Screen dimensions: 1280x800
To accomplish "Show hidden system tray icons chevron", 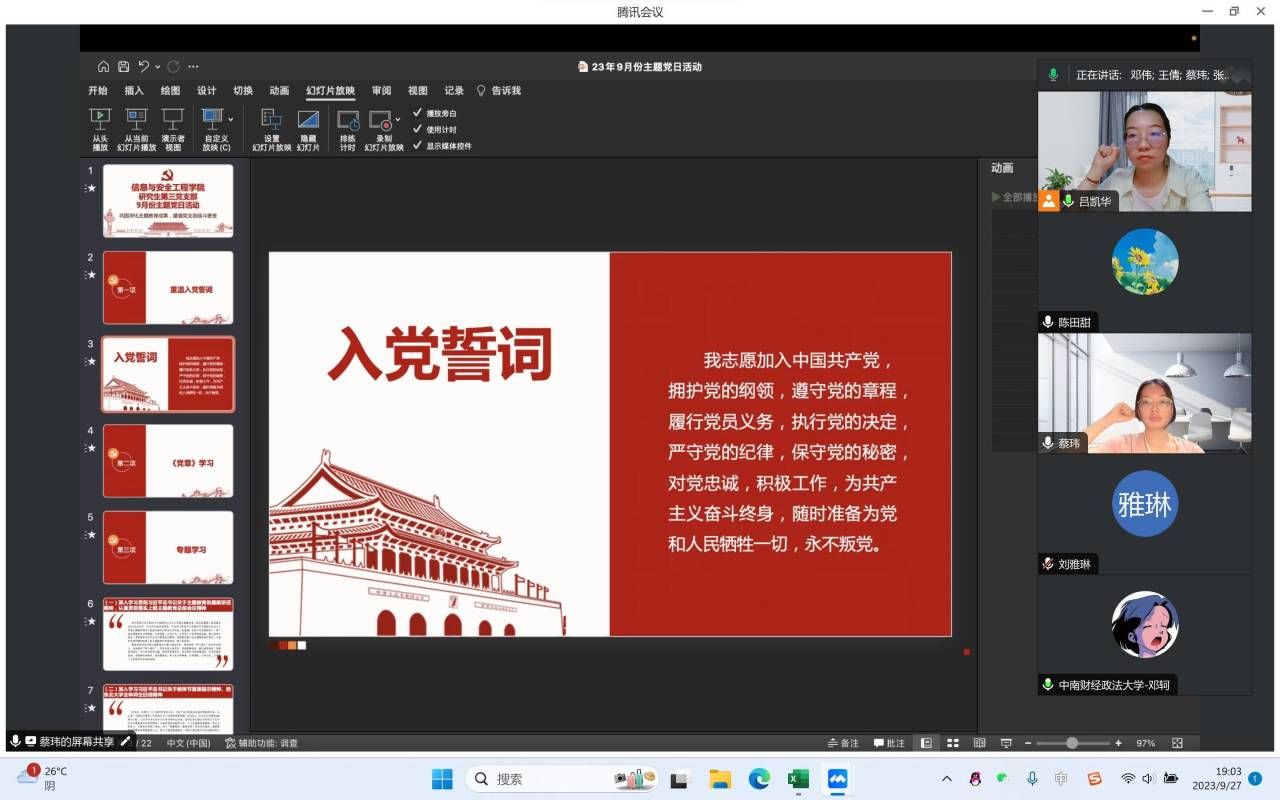I will (x=947, y=779).
